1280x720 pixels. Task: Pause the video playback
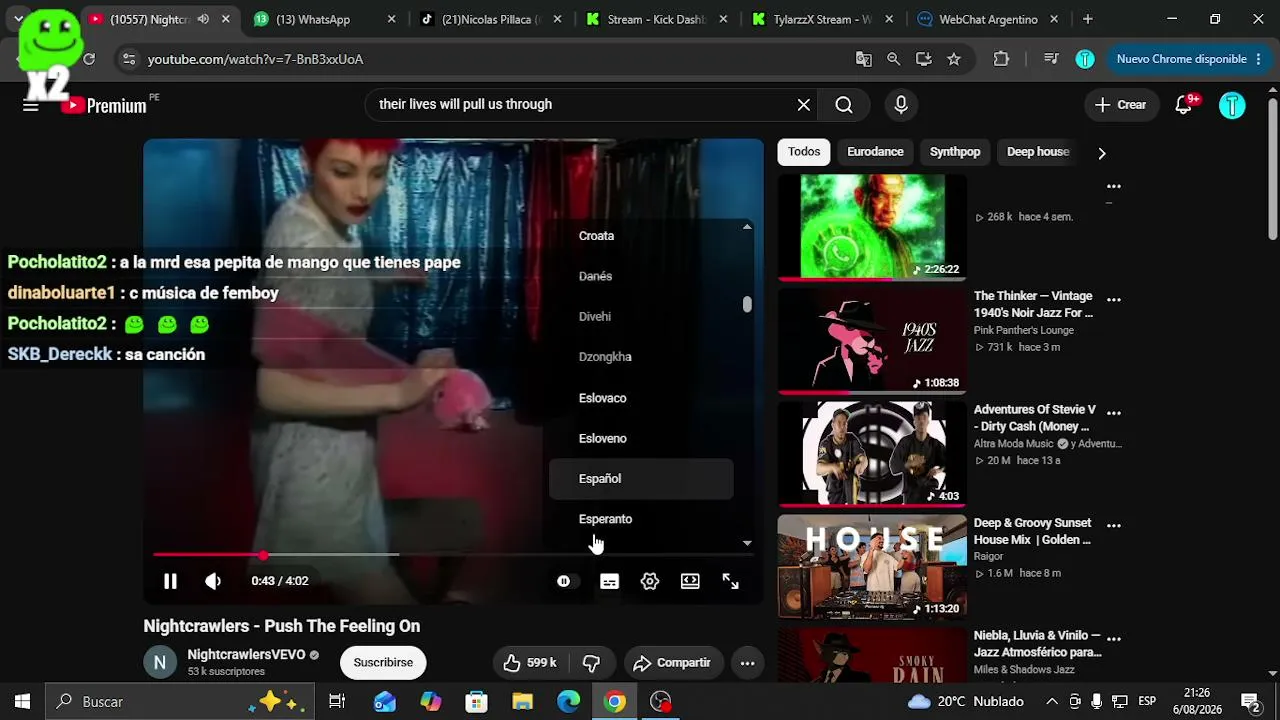coord(170,581)
